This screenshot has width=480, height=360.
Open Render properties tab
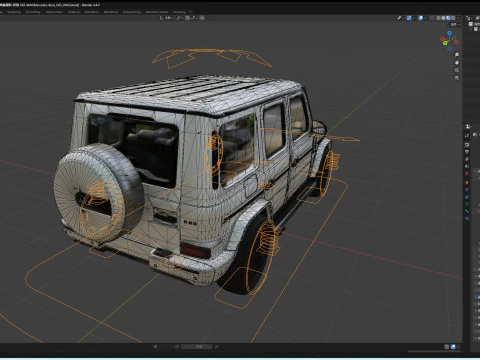click(x=467, y=145)
